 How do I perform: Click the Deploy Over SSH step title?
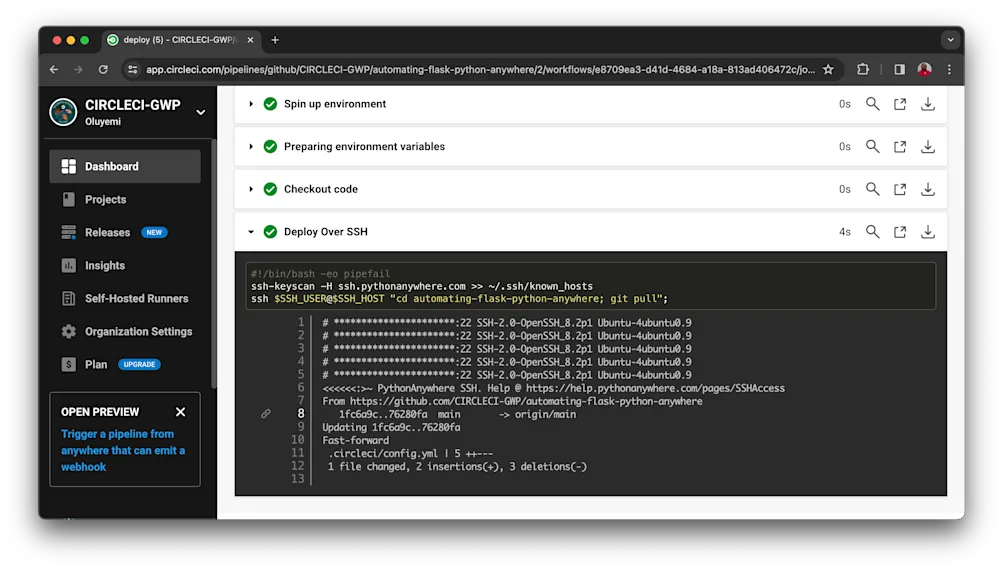326,232
